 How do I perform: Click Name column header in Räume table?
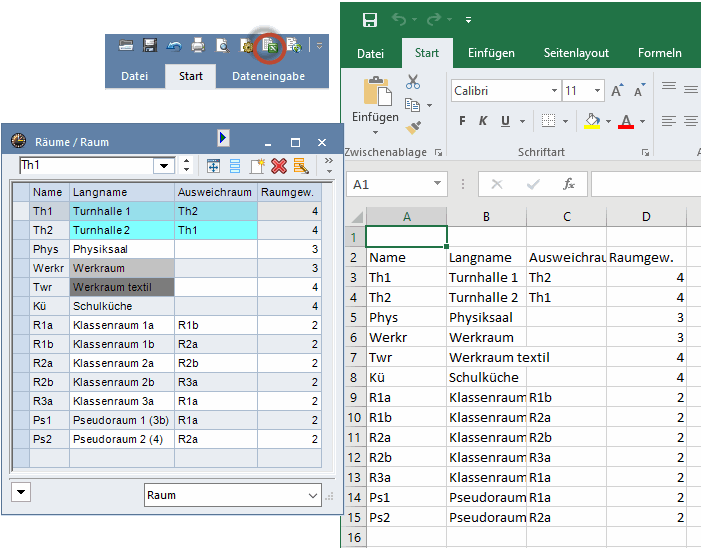click(x=49, y=192)
